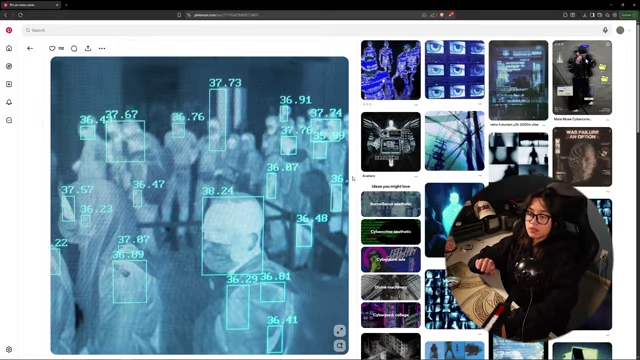The image size is (640, 360).
Task: Select the Pinterest browser tab
Action: coord(31,5)
